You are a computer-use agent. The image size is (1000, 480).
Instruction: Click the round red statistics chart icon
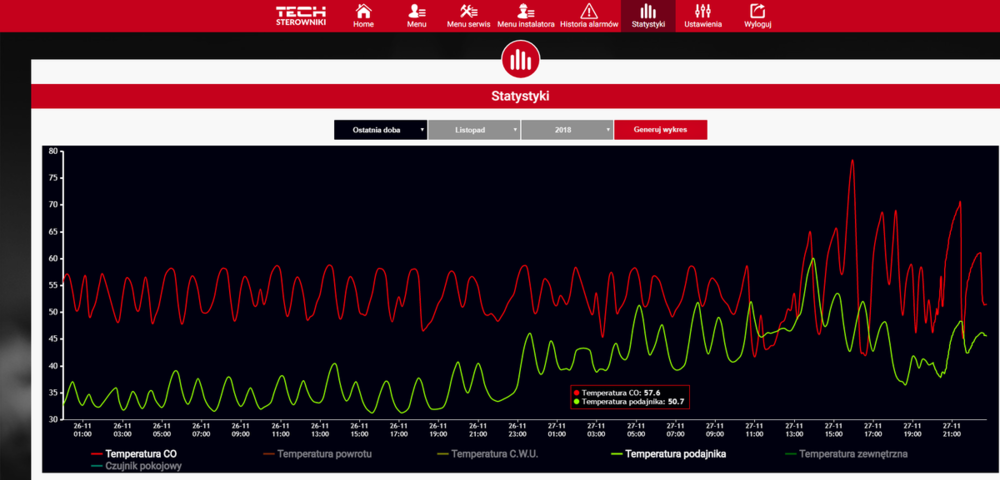pos(519,60)
